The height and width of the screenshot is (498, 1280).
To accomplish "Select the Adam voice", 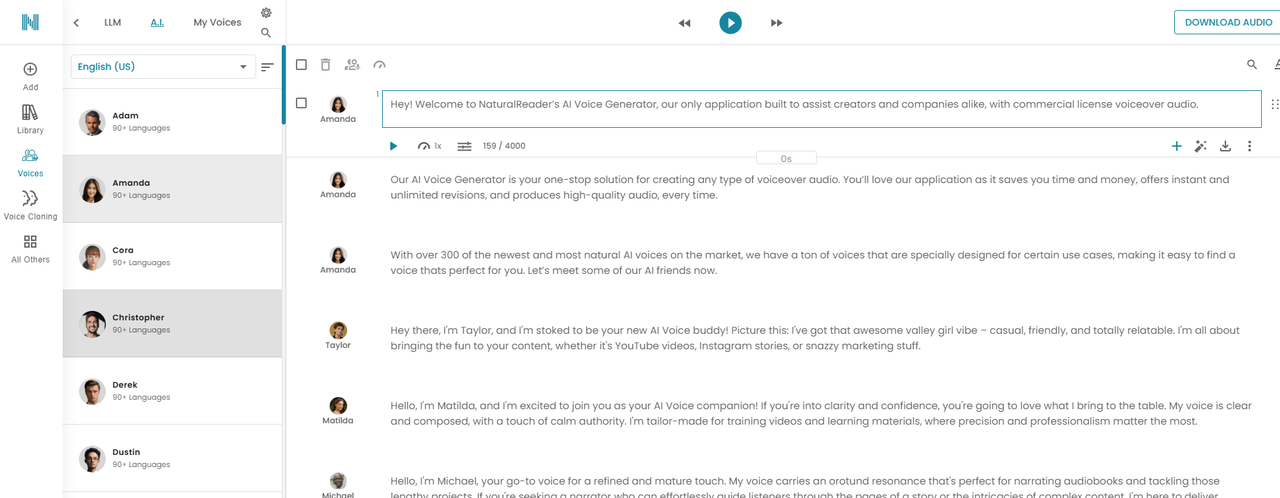I will 172,122.
